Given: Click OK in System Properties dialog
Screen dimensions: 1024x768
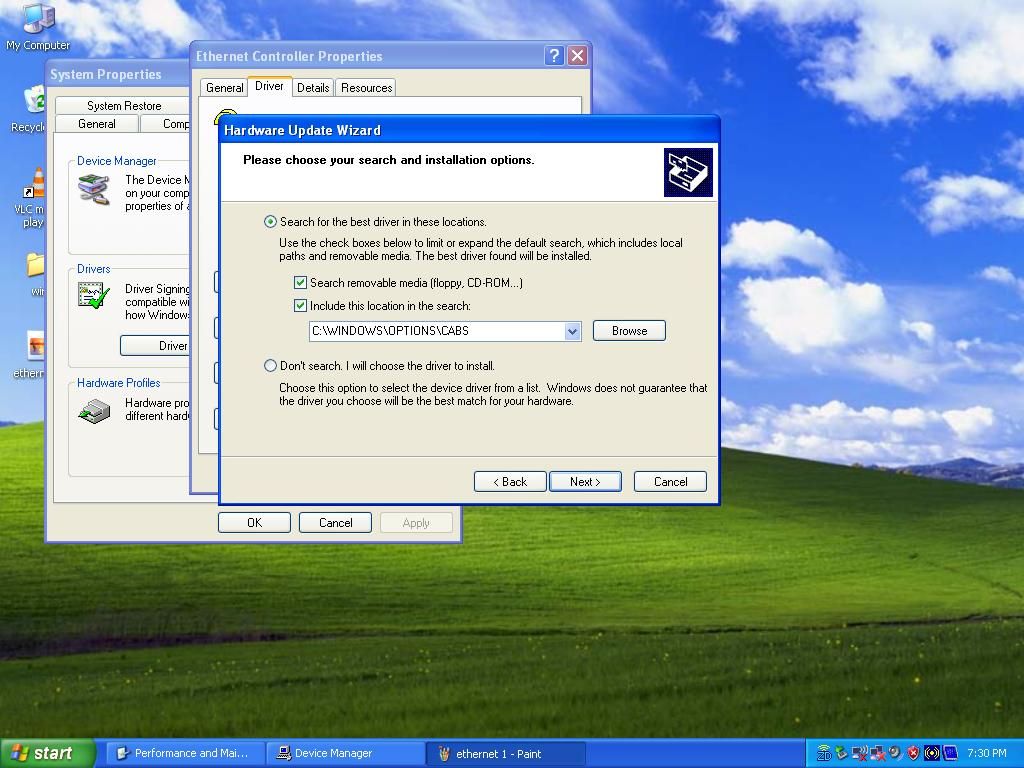Looking at the screenshot, I should tap(254, 522).
